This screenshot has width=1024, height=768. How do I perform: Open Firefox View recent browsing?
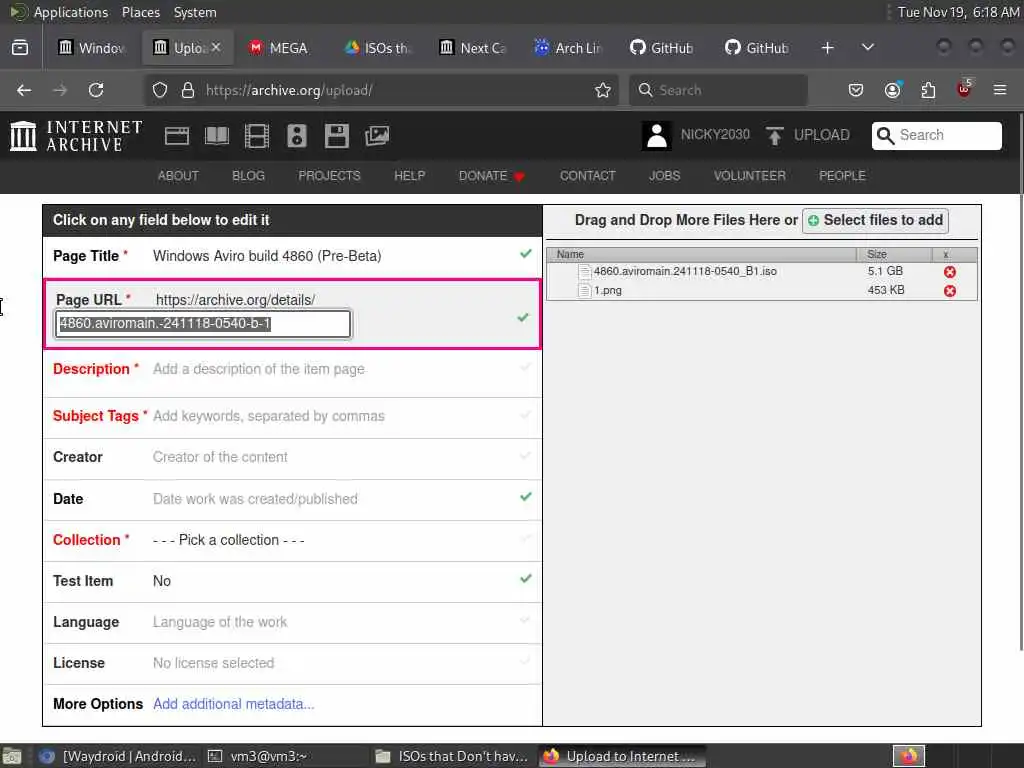click(20, 48)
